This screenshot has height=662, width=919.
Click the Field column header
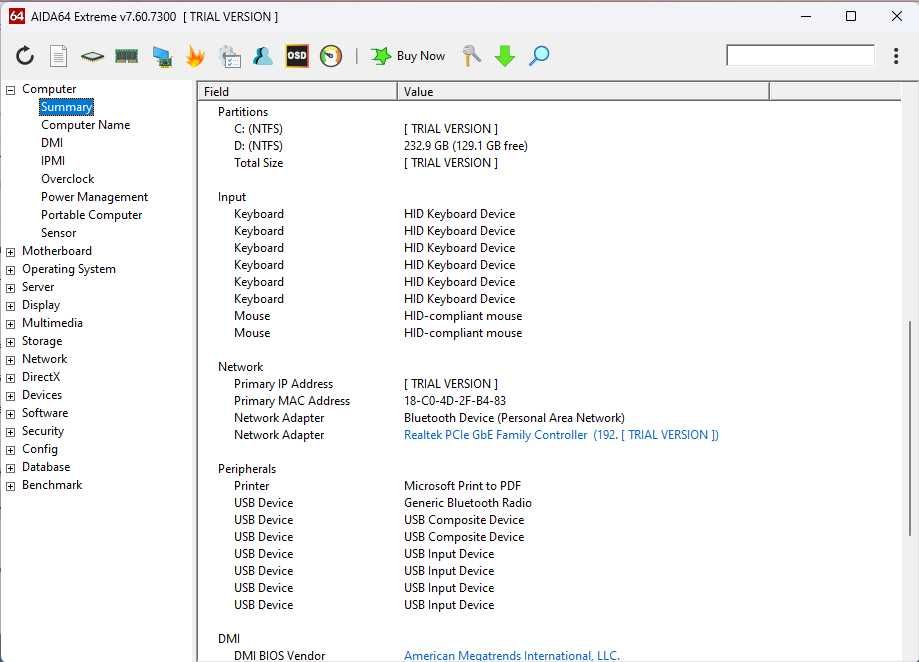click(298, 91)
